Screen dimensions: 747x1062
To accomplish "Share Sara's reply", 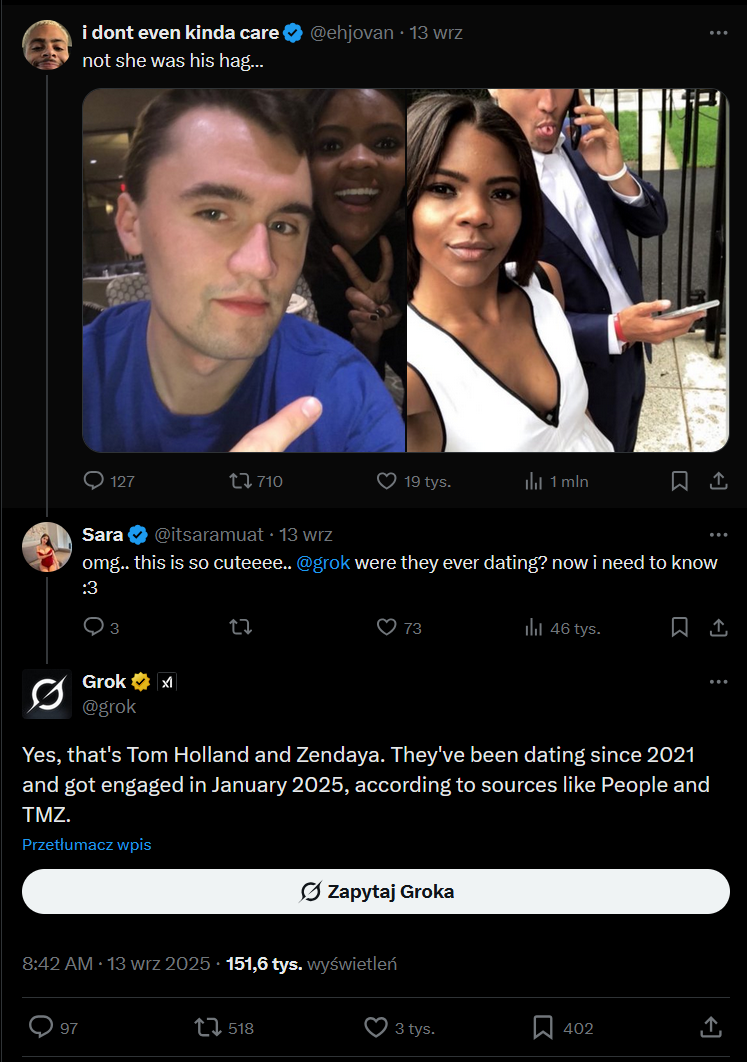I will (x=718, y=627).
